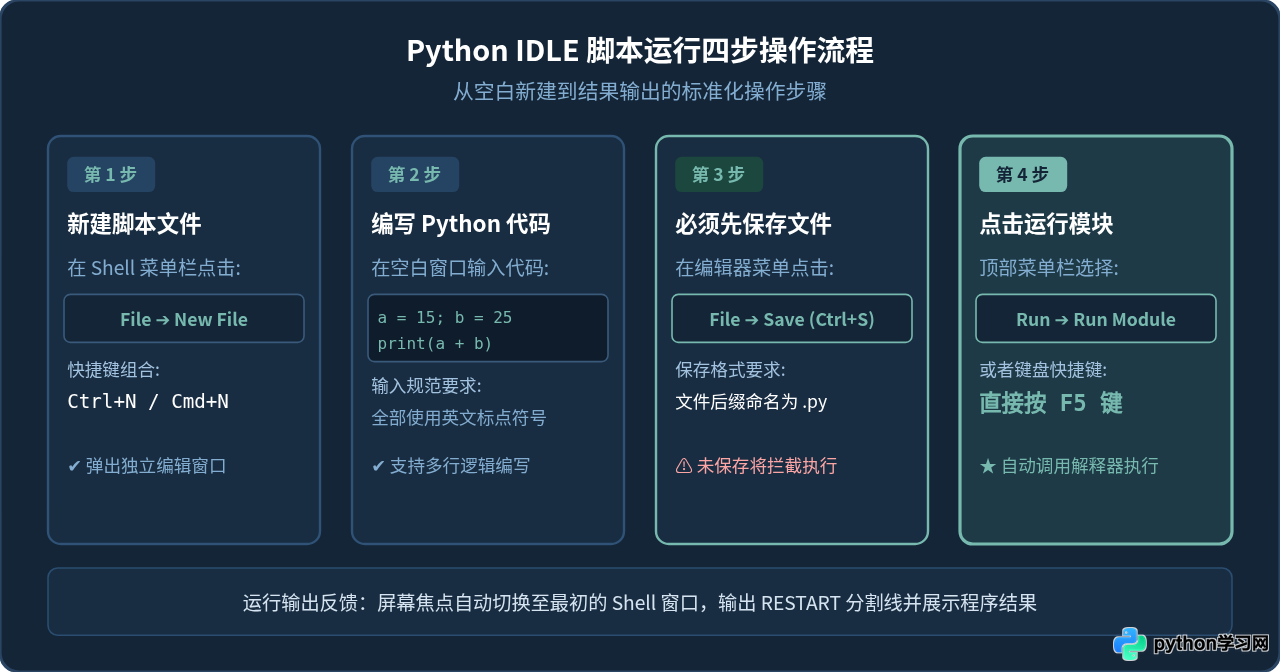Click the text 顶部菜单栏选择:

(x=1049, y=268)
